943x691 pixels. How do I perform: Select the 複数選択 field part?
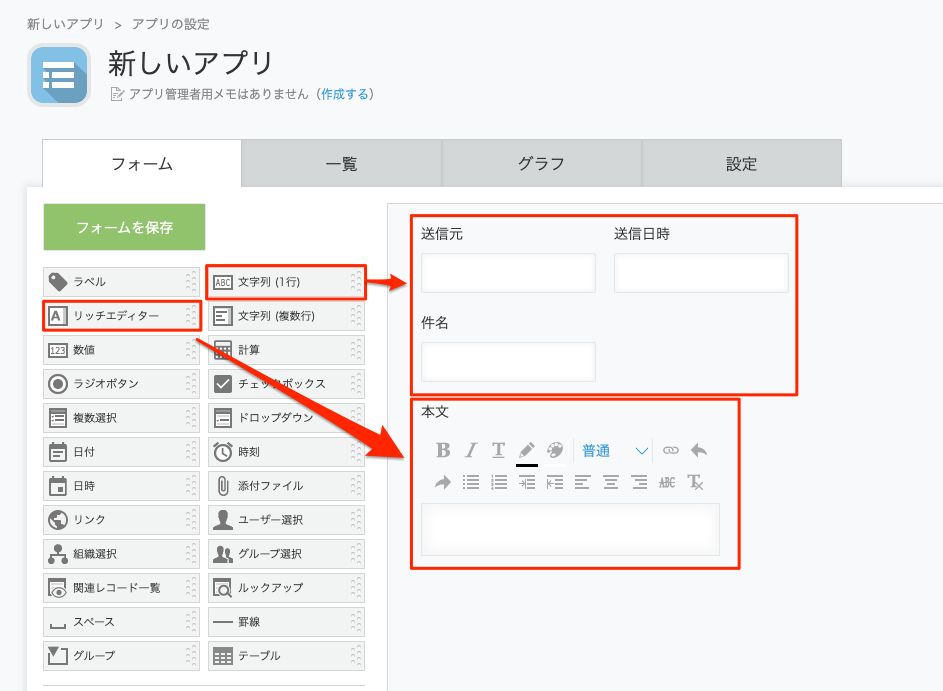click(121, 418)
